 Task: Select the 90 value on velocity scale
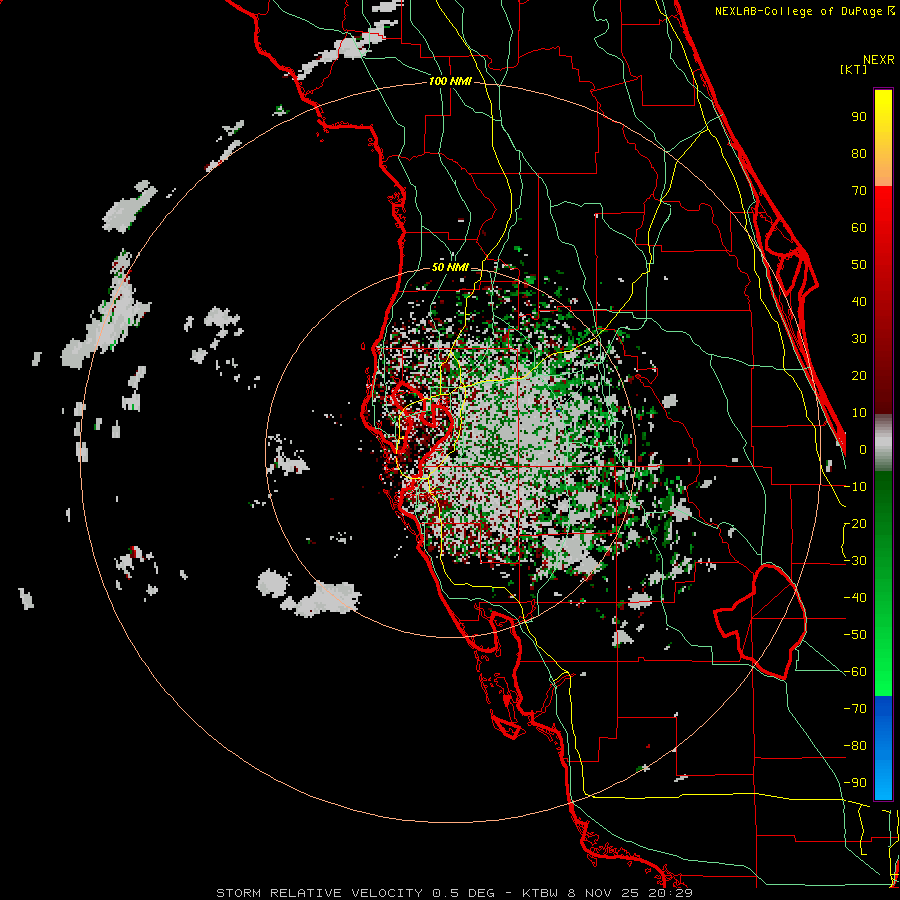pyautogui.click(x=859, y=117)
